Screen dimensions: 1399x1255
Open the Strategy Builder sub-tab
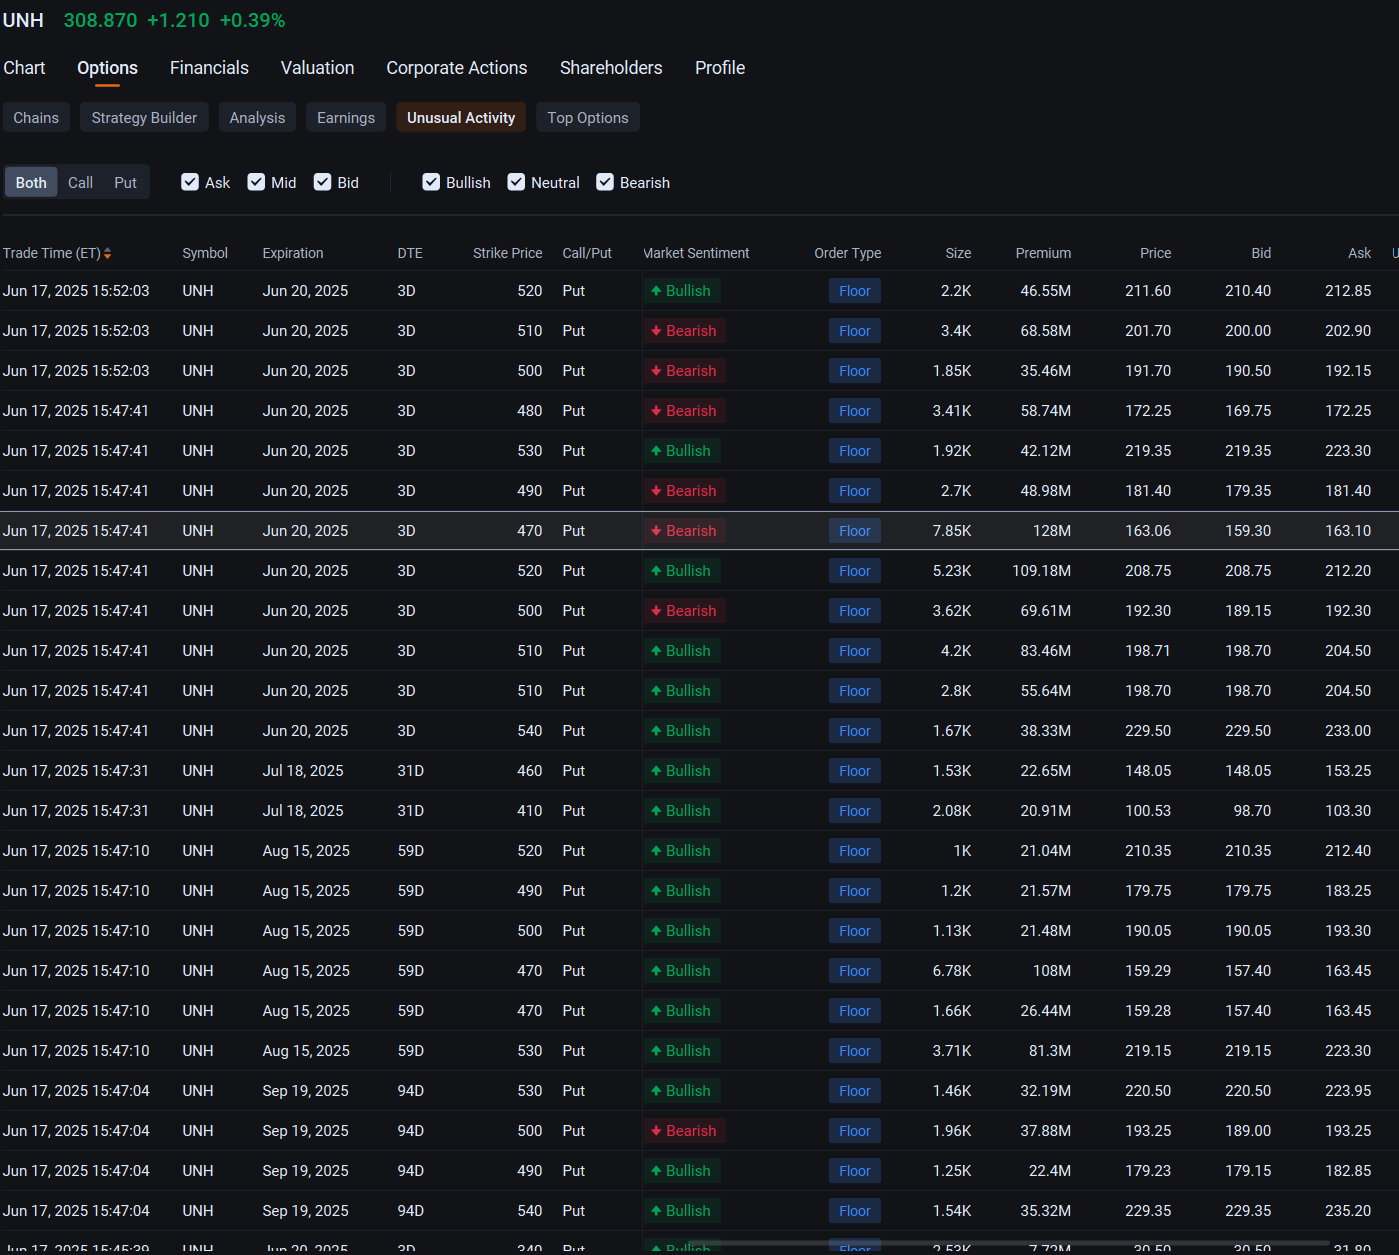tap(144, 118)
